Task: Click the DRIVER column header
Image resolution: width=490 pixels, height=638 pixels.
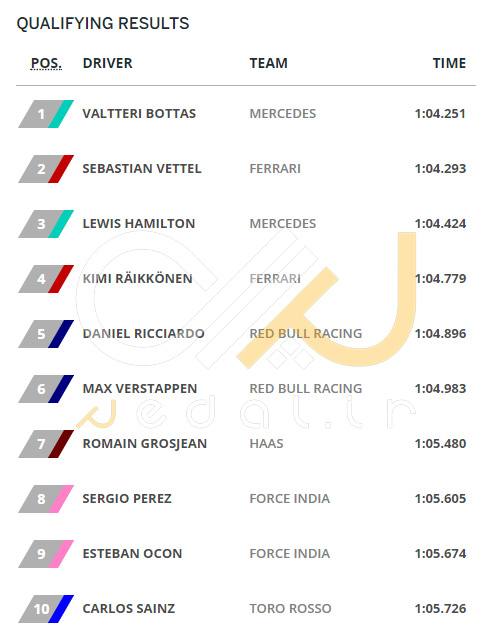Action: coord(107,63)
